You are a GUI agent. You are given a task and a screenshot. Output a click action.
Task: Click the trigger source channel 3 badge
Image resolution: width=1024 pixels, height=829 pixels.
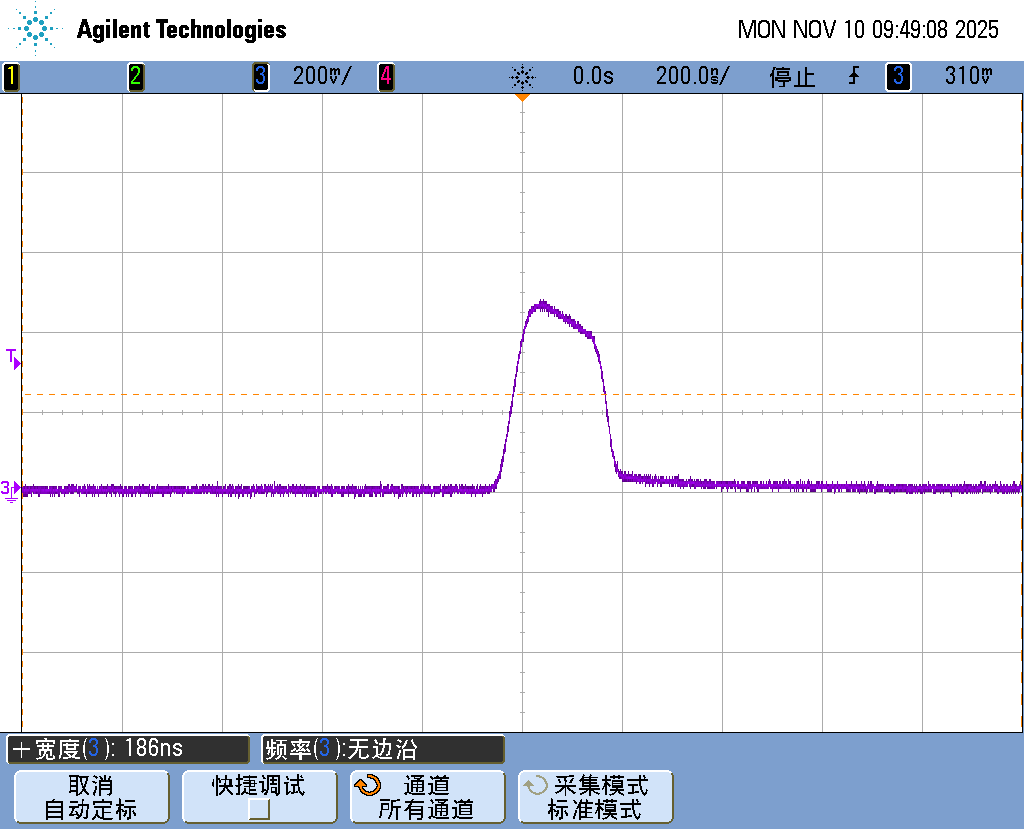[x=897, y=77]
